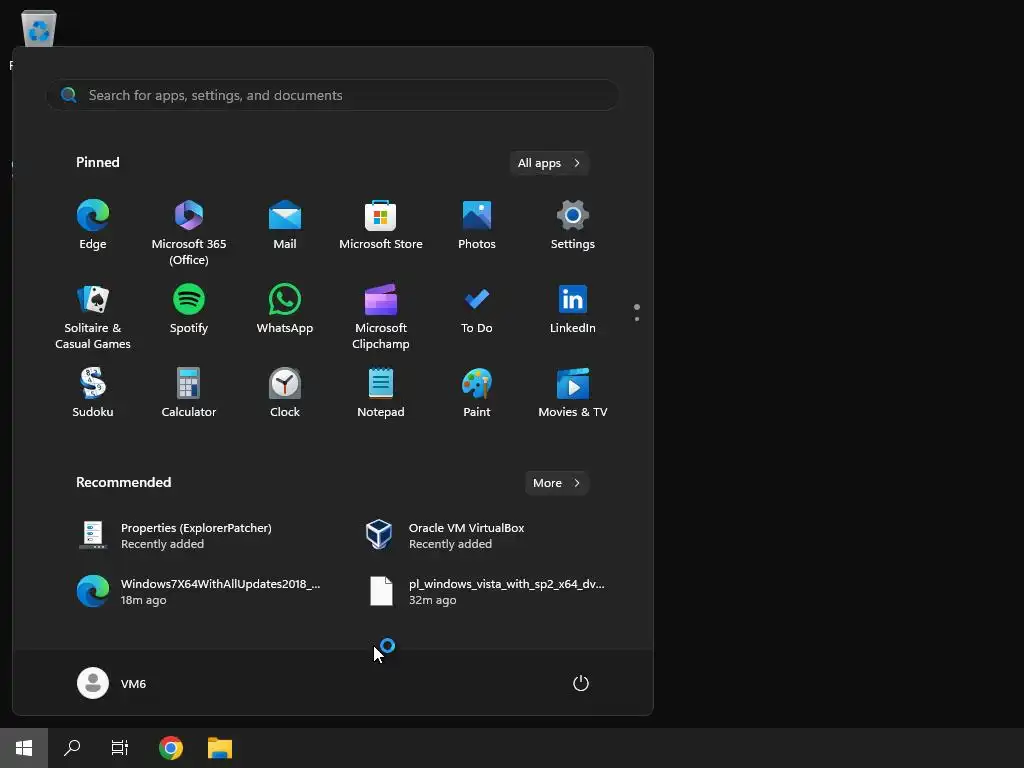Go to next pinned apps page dot
This screenshot has width=1024, height=768.
[637, 319]
